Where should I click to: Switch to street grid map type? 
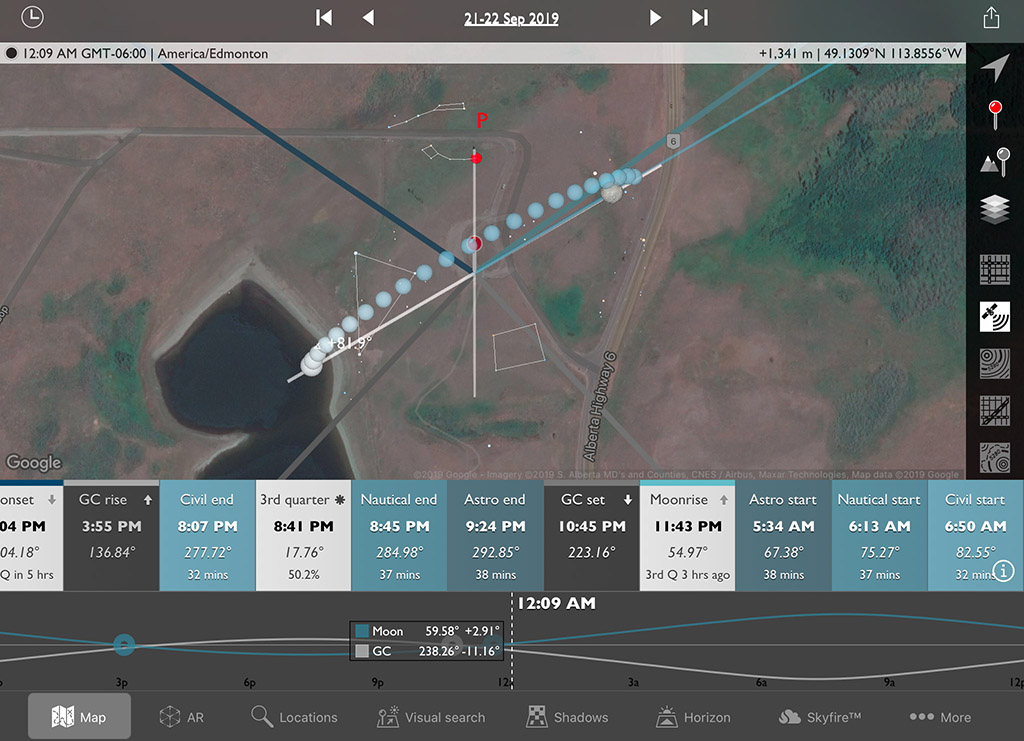[x=994, y=270]
